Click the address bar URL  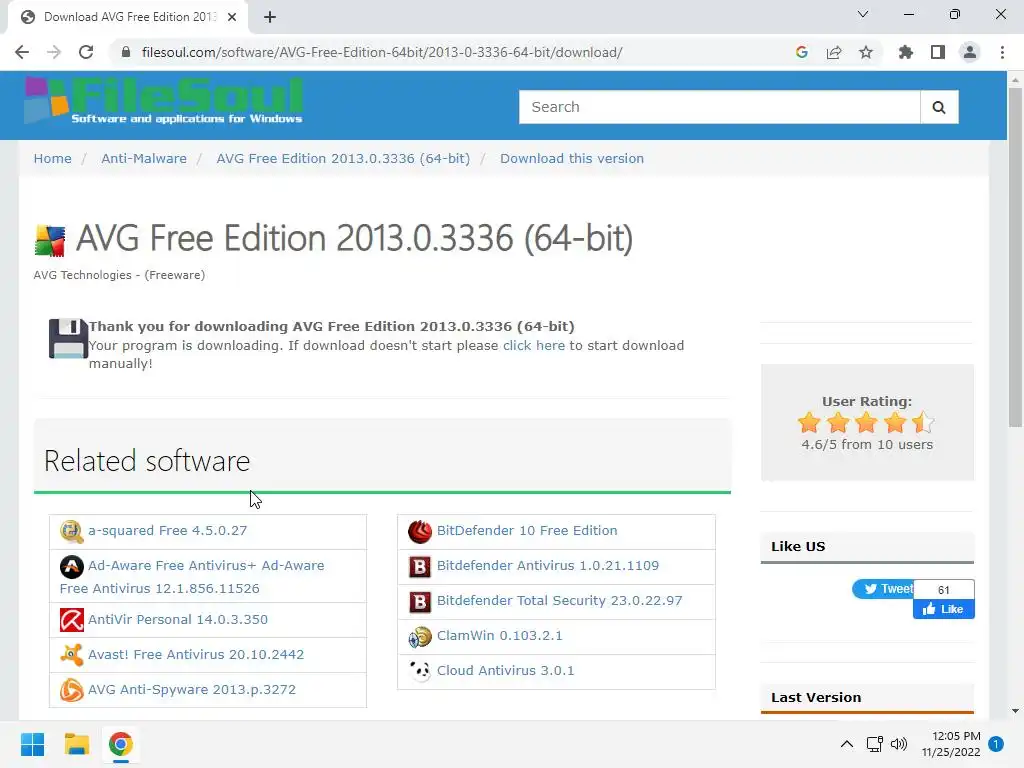(382, 52)
